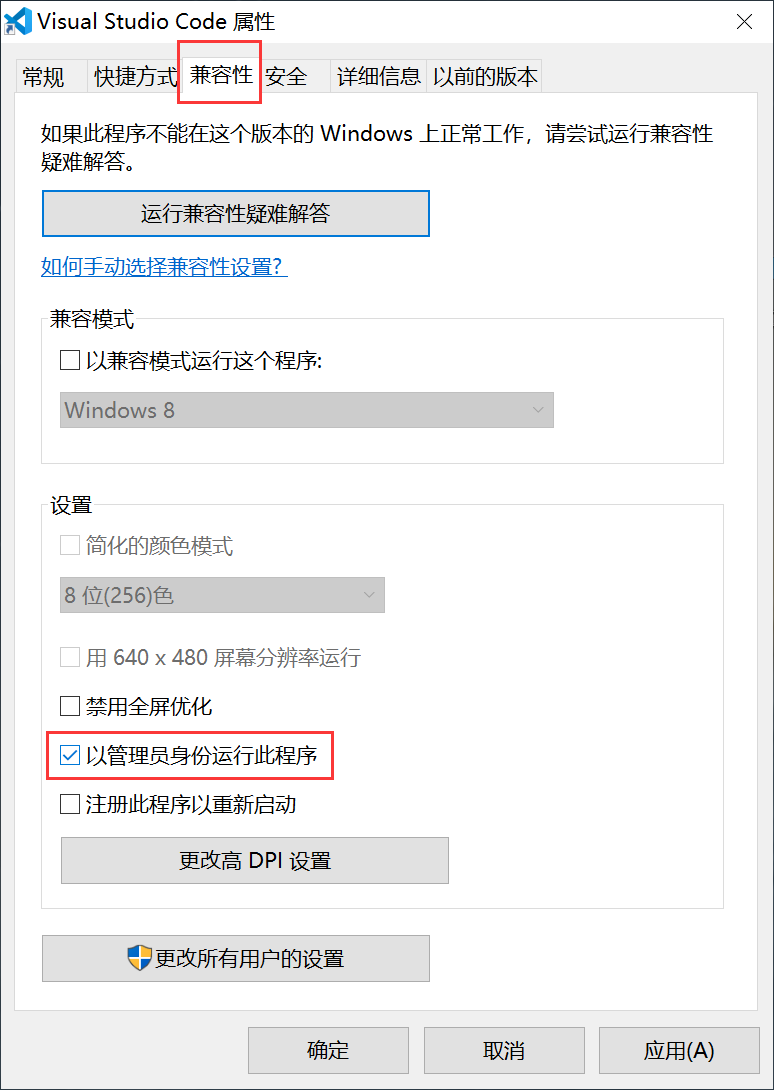Go to the 安全 tab
Screen dimensions: 774x1090
pyautogui.click(x=287, y=77)
